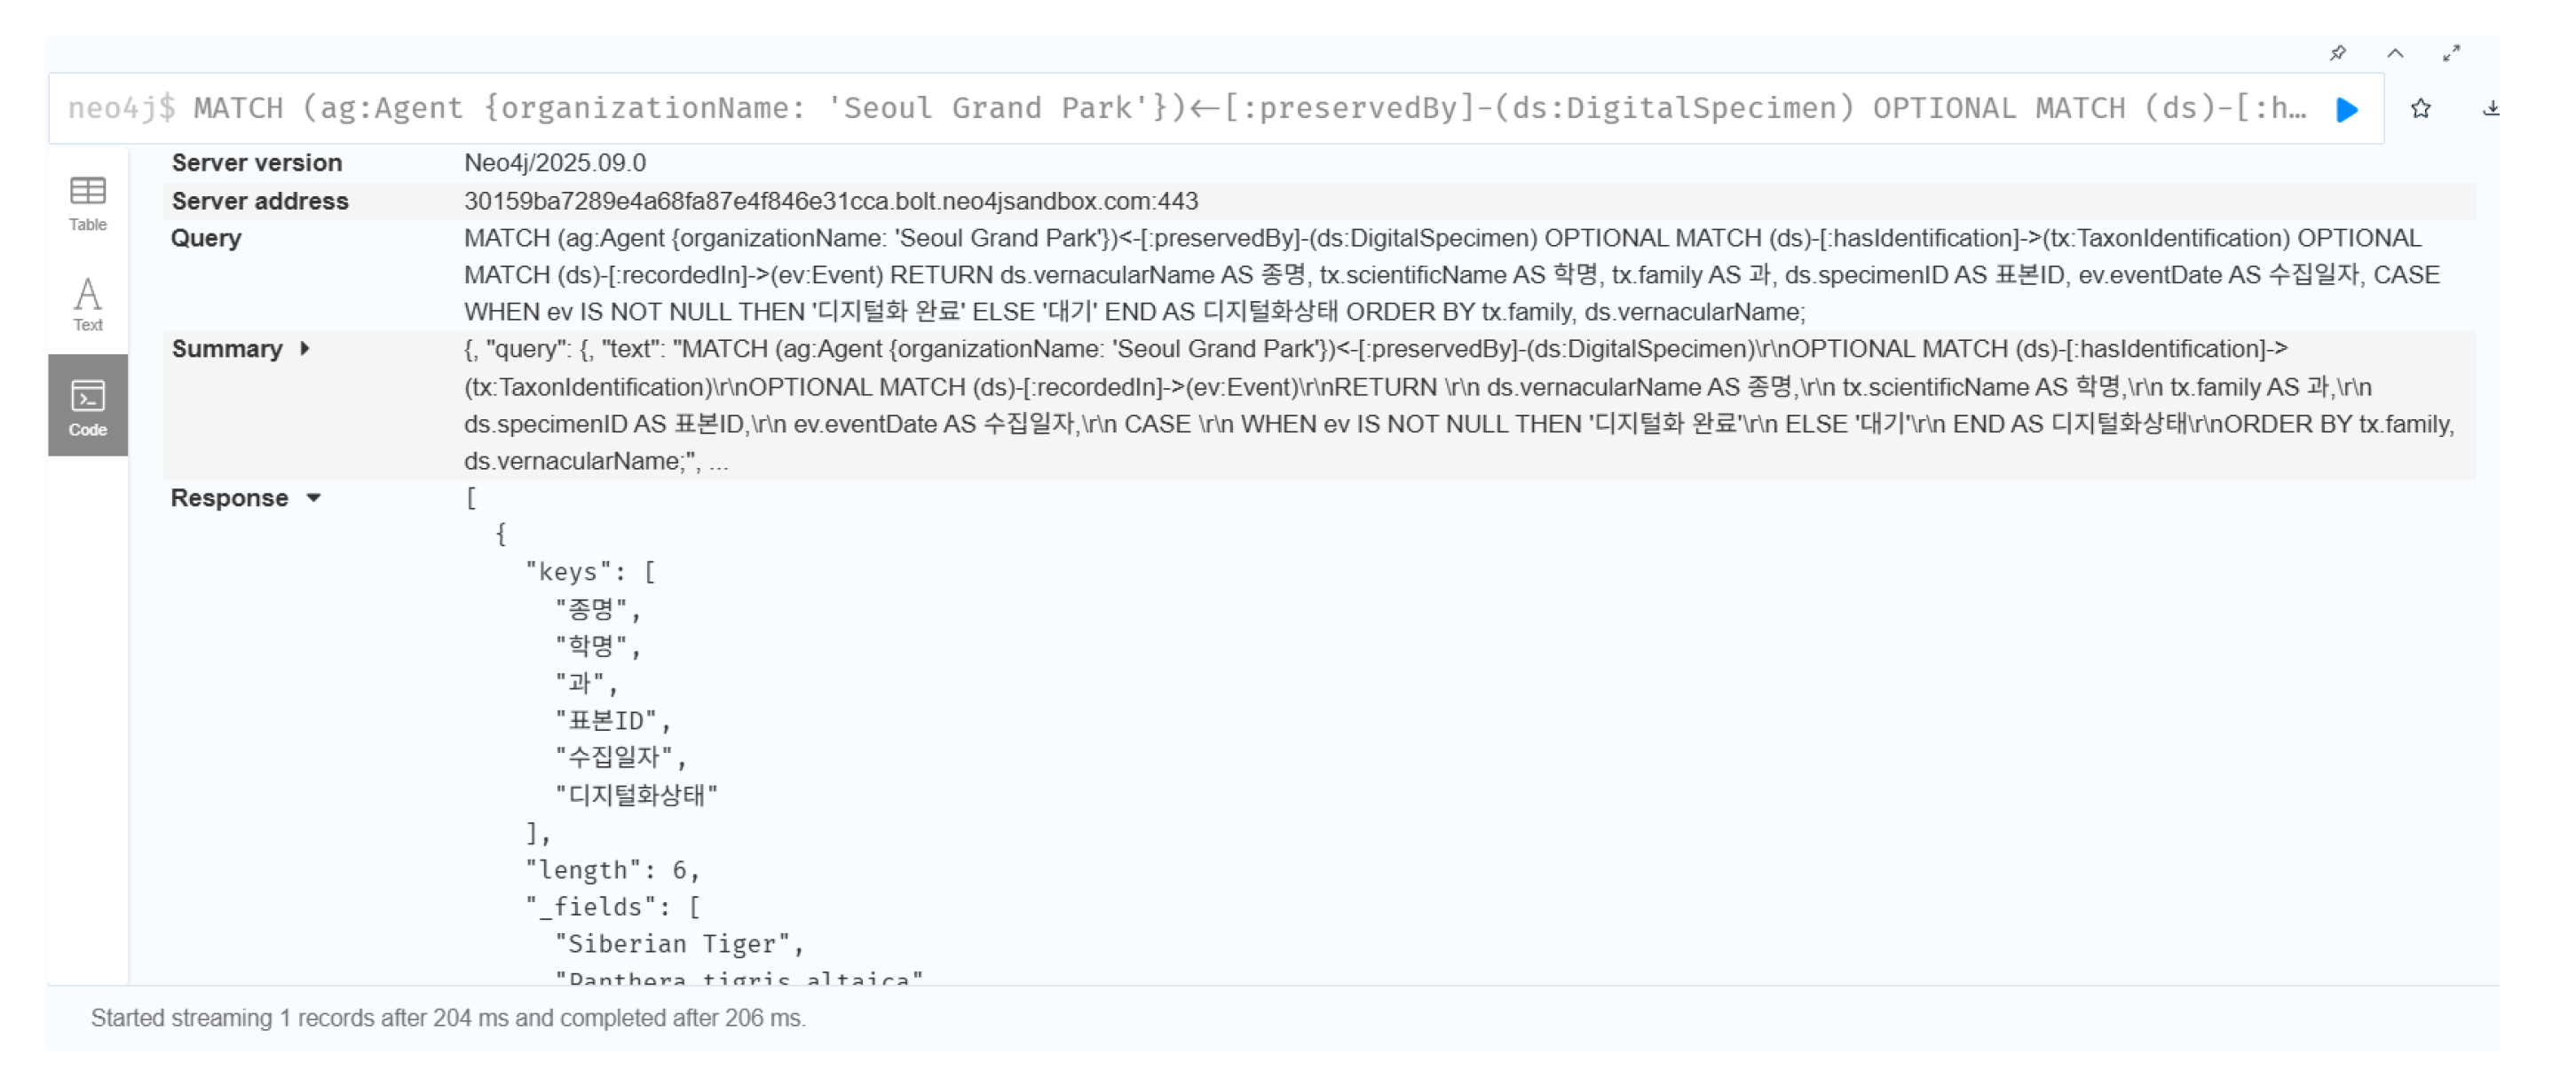
Task: Click the Response label
Action: click(229, 498)
